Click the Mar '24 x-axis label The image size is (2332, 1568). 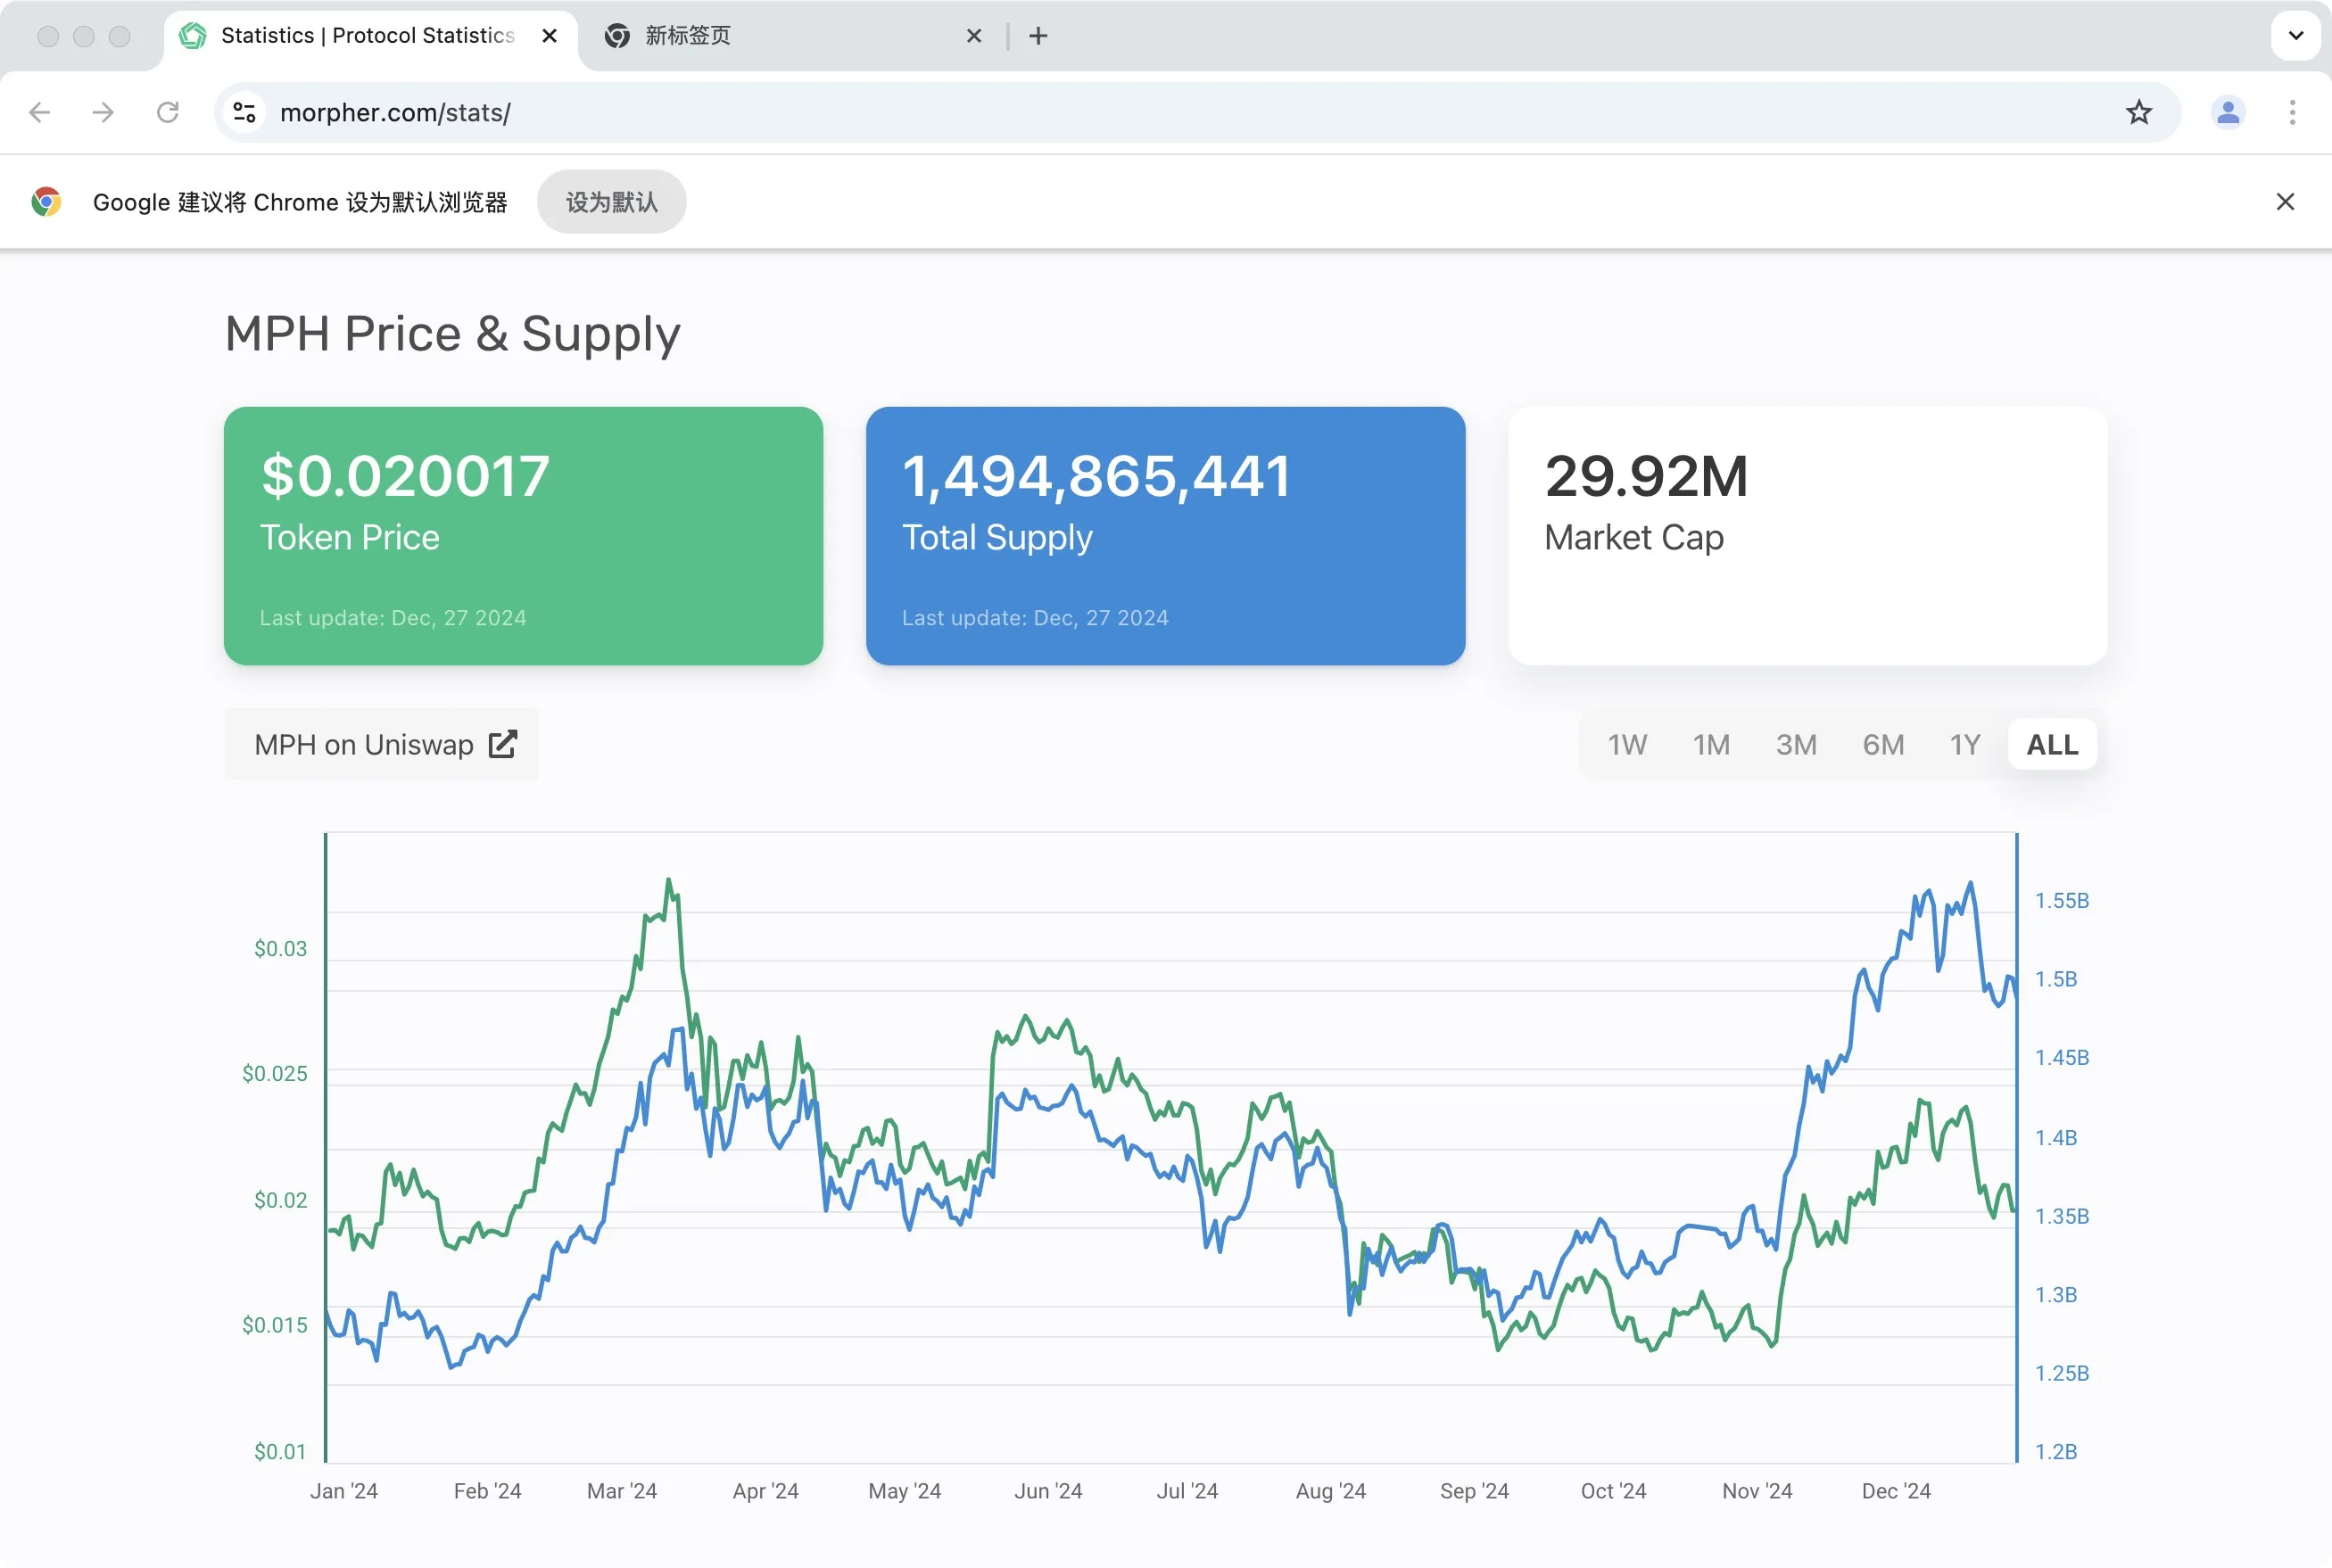pos(622,1491)
